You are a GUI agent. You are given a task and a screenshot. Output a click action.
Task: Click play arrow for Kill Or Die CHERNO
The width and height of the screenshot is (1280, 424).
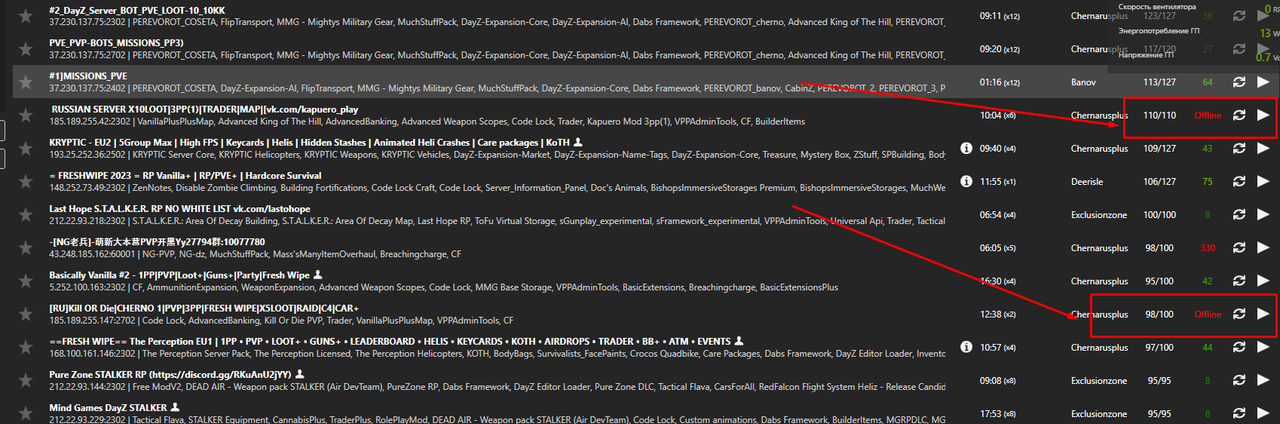pos(1263,314)
